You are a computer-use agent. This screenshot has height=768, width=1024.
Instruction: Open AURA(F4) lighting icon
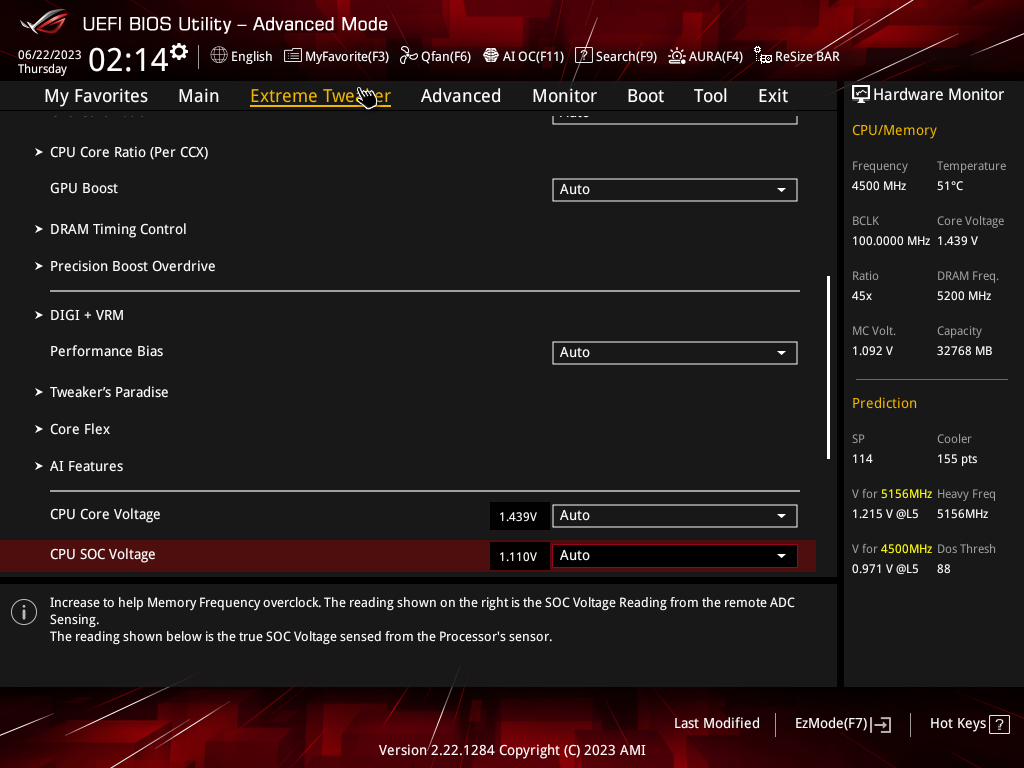677,56
